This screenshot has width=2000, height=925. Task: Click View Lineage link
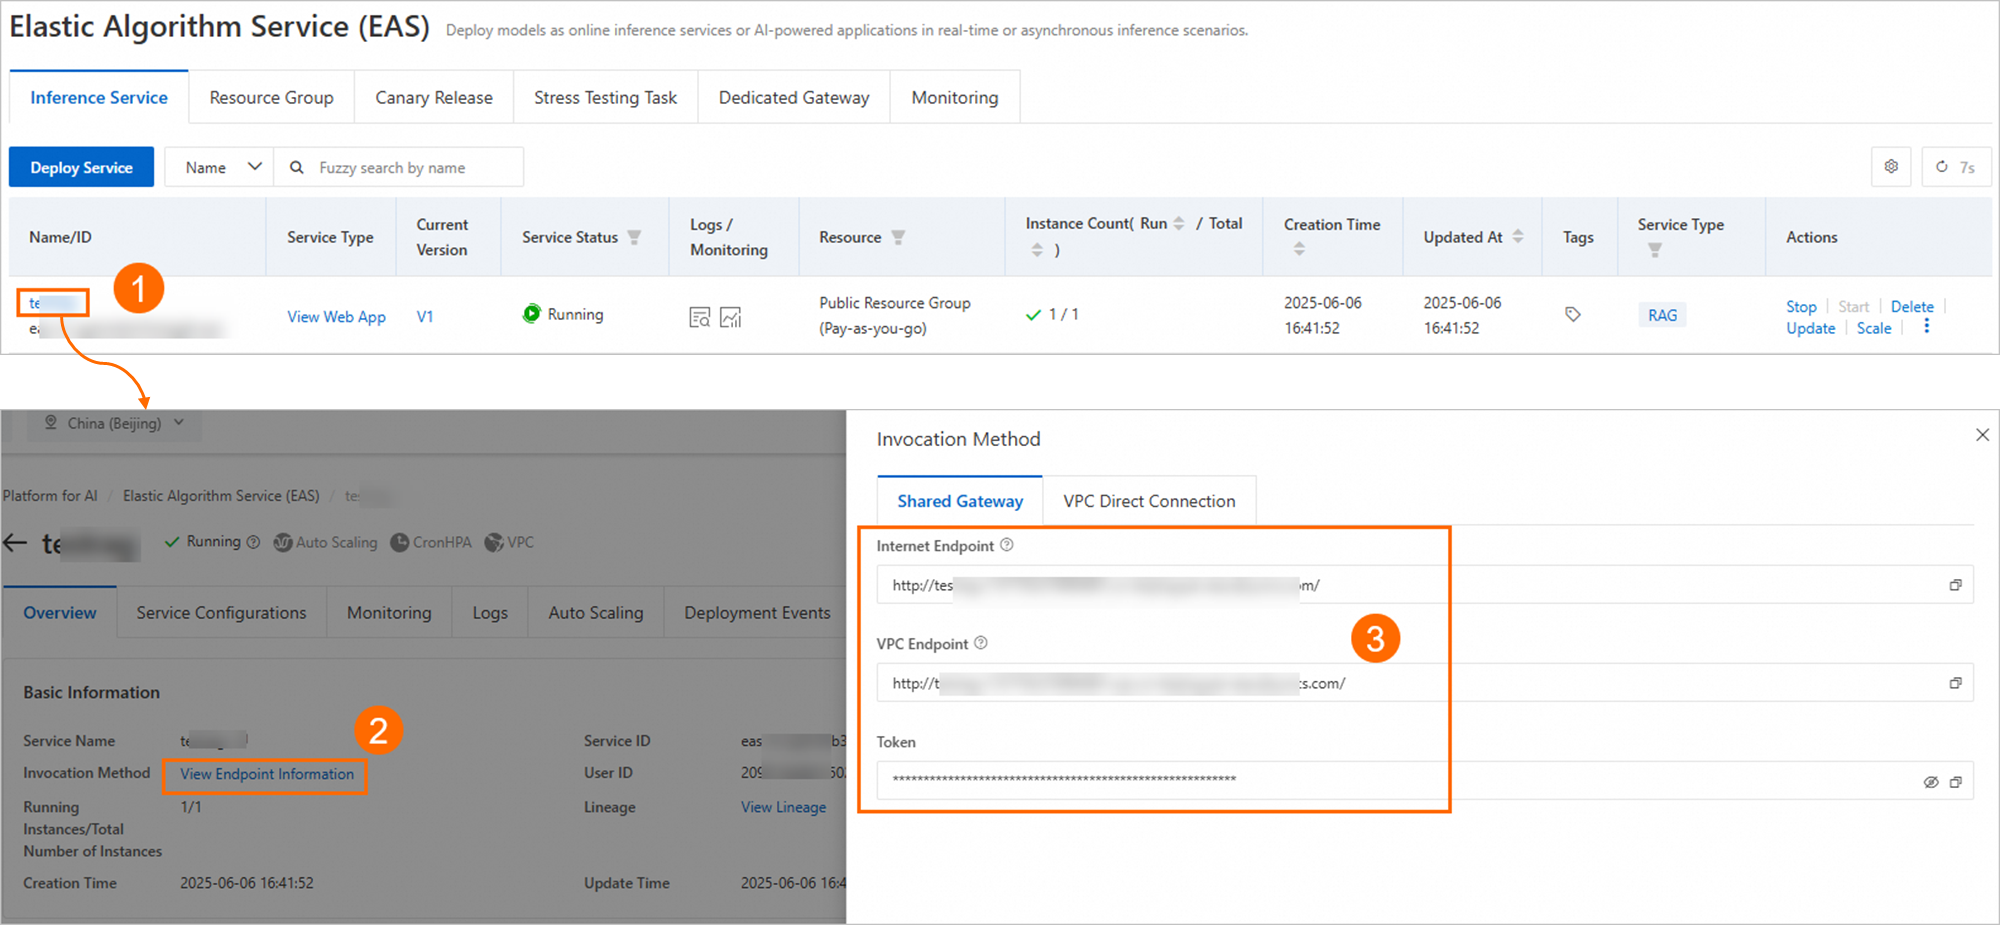(783, 807)
